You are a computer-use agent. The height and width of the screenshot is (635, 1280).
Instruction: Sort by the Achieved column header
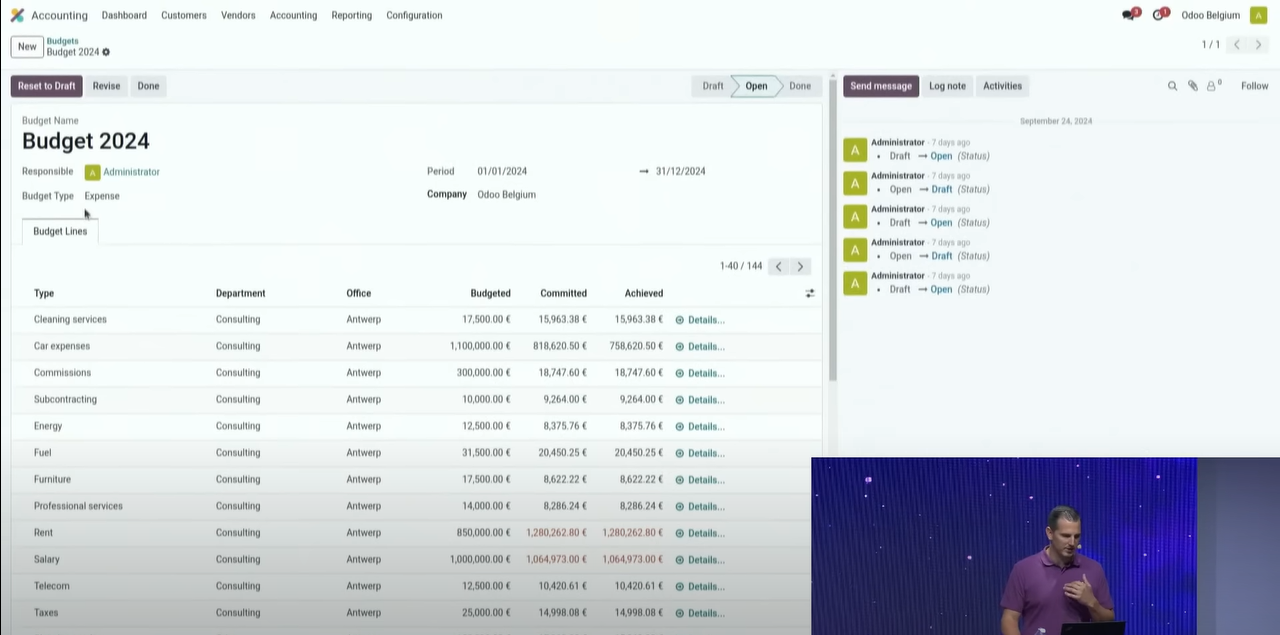click(644, 293)
